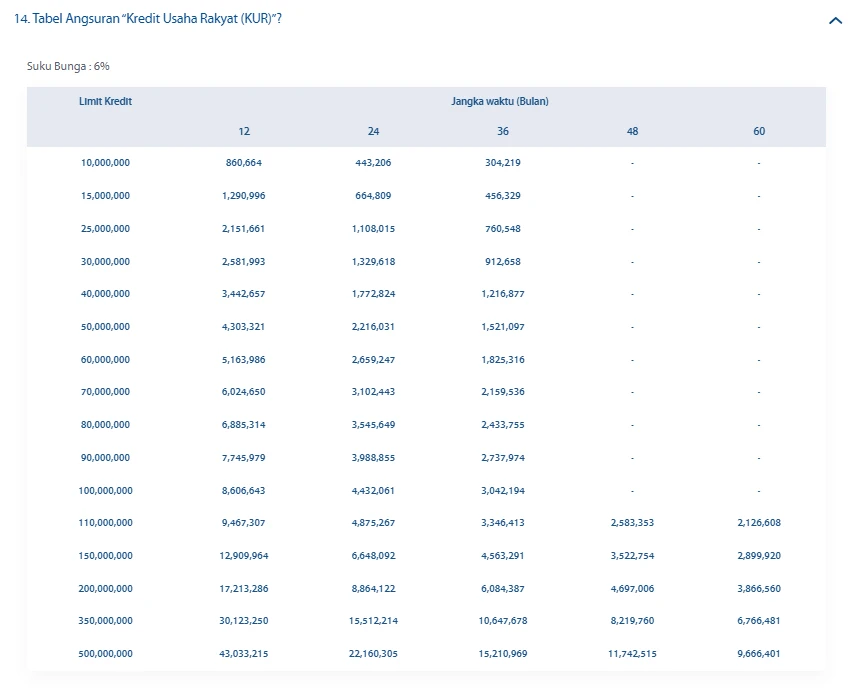This screenshot has height=691, width=854.
Task: Click the Limit Kredit column header
Action: [105, 100]
